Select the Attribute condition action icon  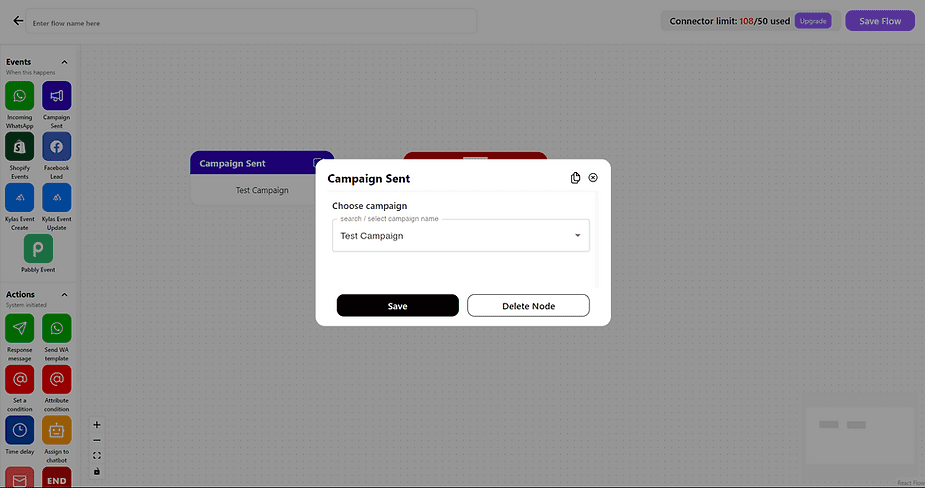tap(57, 379)
